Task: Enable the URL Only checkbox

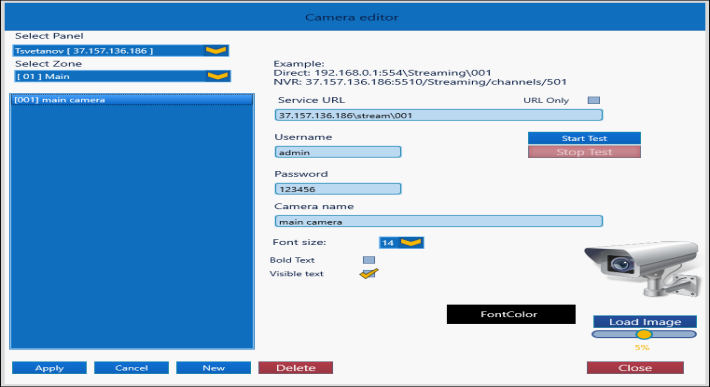Action: click(x=594, y=100)
